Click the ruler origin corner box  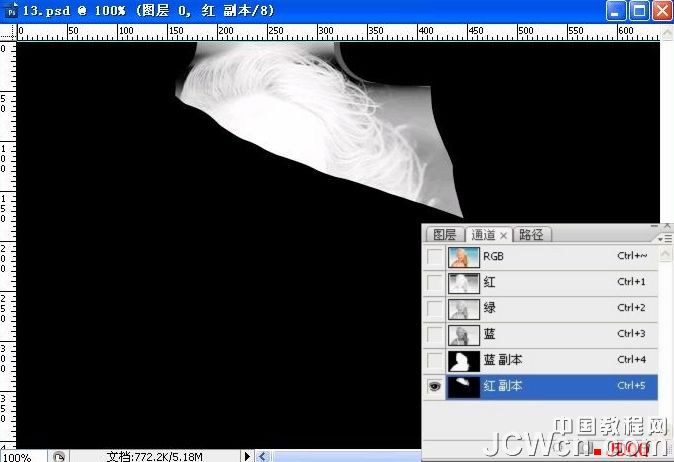tap(8, 32)
